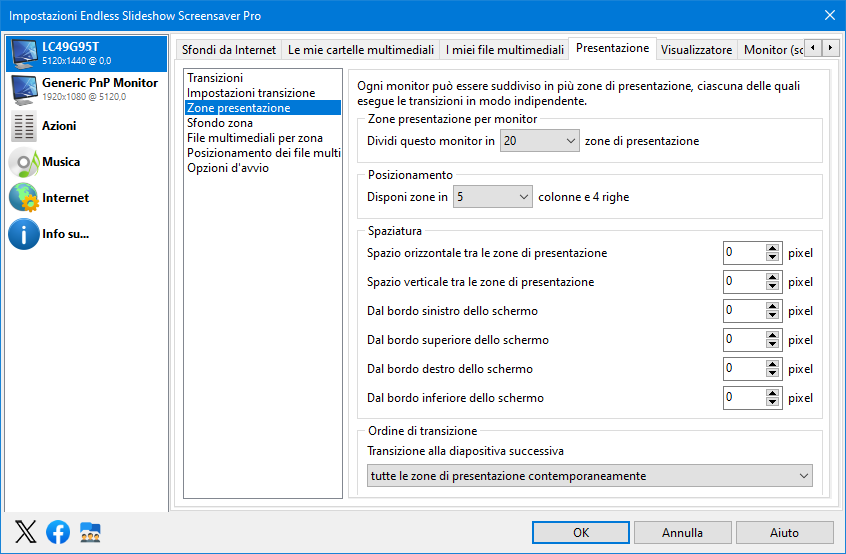Switch to the partially visible Monitor tab
This screenshot has width=846, height=554.
[x=773, y=50]
